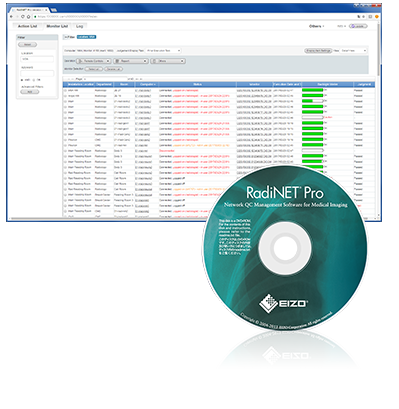Click the Select All button
The width and height of the screenshot is (399, 409).
[94, 69]
